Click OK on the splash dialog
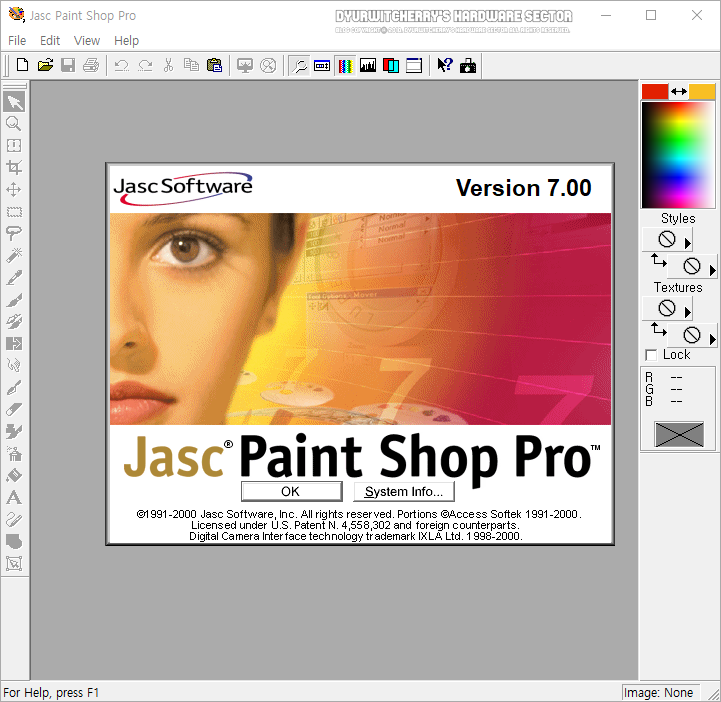 (x=291, y=491)
